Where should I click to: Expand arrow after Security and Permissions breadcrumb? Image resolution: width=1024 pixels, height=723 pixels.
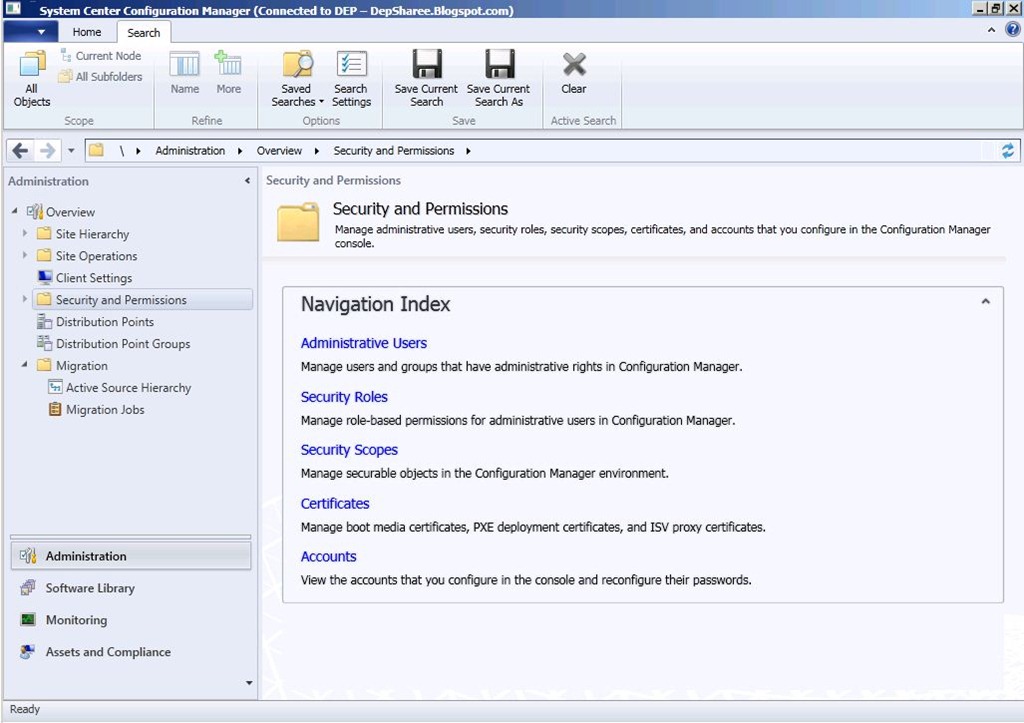(468, 151)
